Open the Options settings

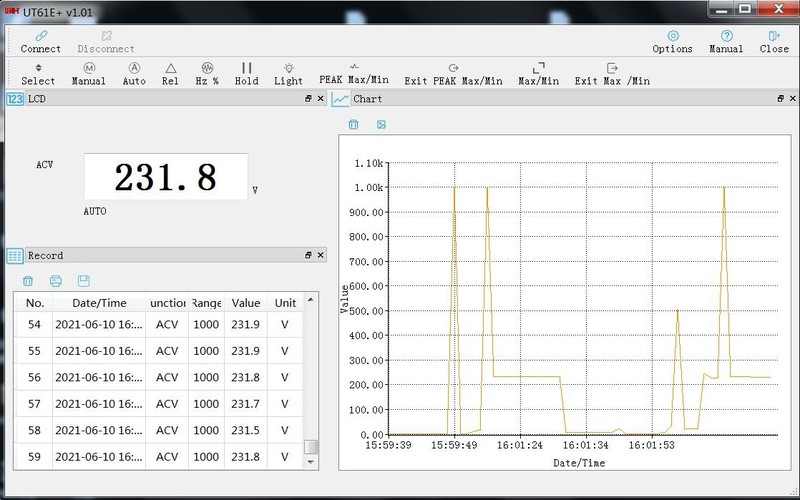point(672,41)
